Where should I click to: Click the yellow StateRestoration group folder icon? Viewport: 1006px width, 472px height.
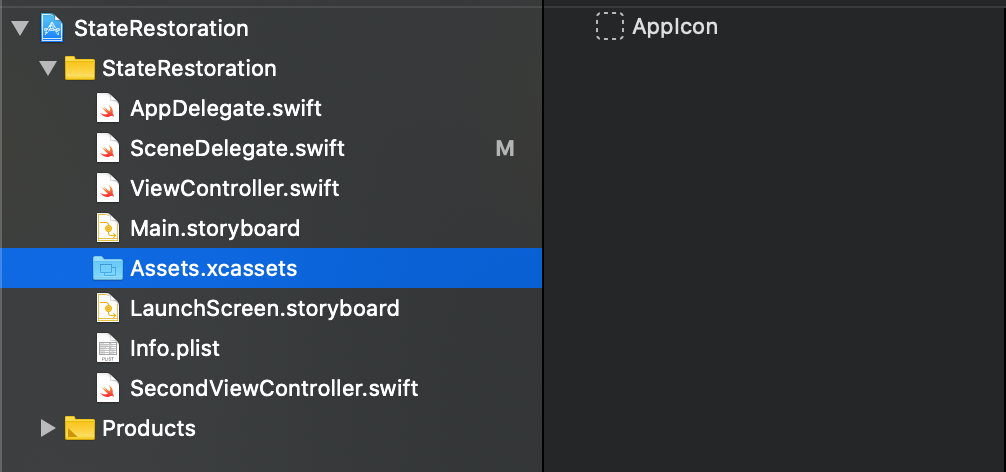point(80,68)
